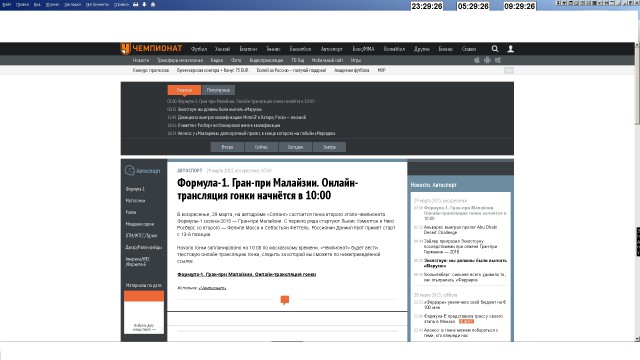This screenshot has height=360, width=640.
Task: Open Формула-1 in the left sidebar
Action: click(x=135, y=189)
